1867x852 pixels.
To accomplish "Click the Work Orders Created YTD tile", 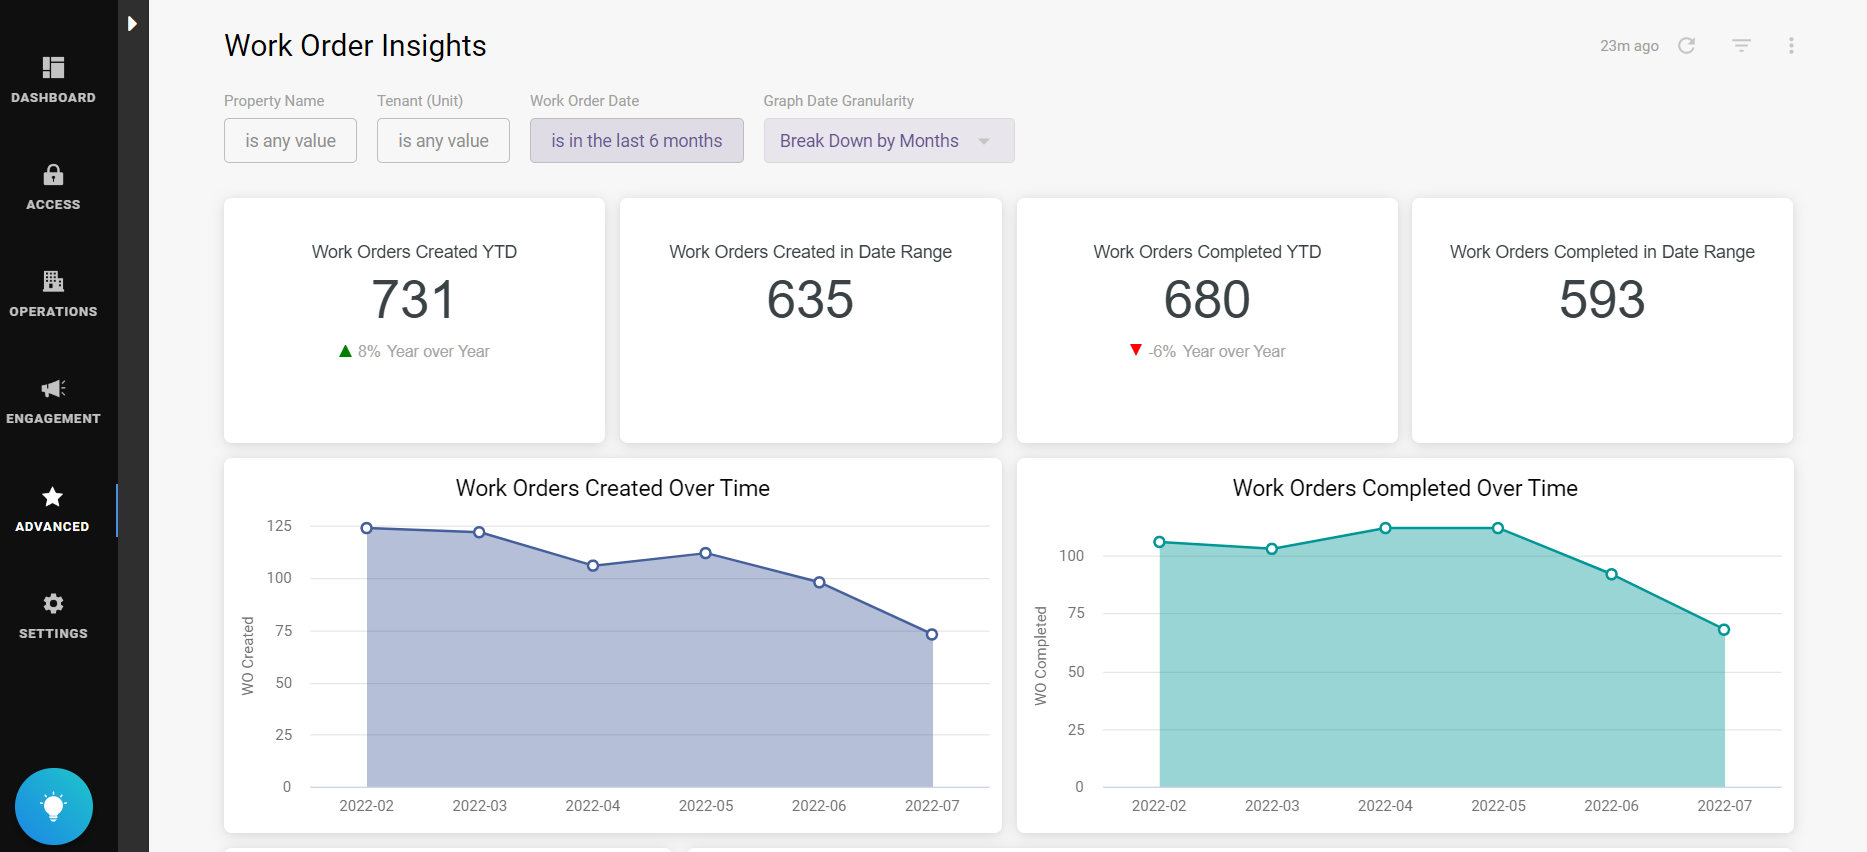I will click(414, 320).
